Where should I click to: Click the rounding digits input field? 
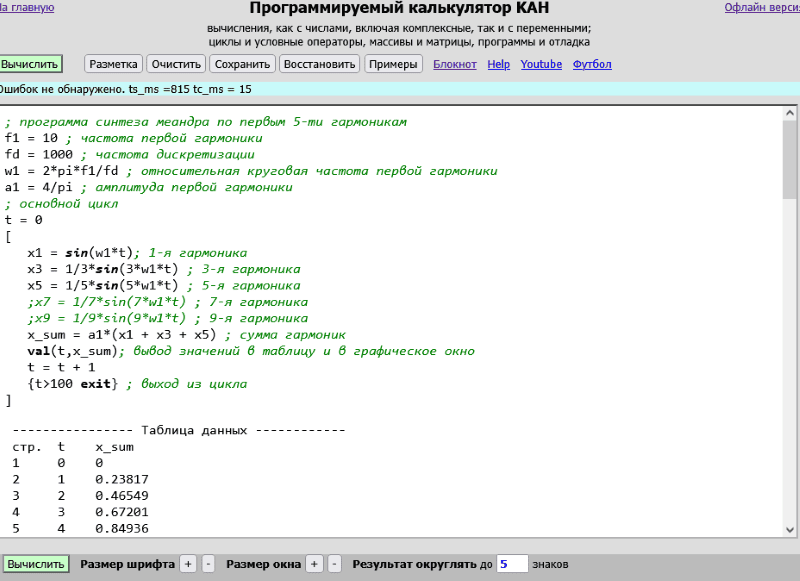511,564
